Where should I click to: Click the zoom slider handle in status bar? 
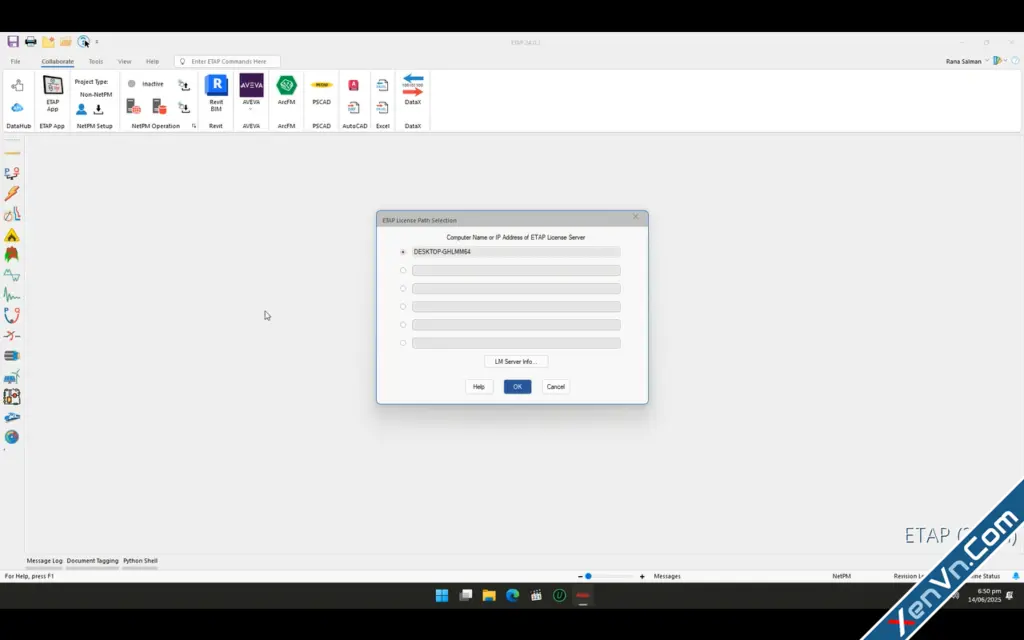click(588, 576)
